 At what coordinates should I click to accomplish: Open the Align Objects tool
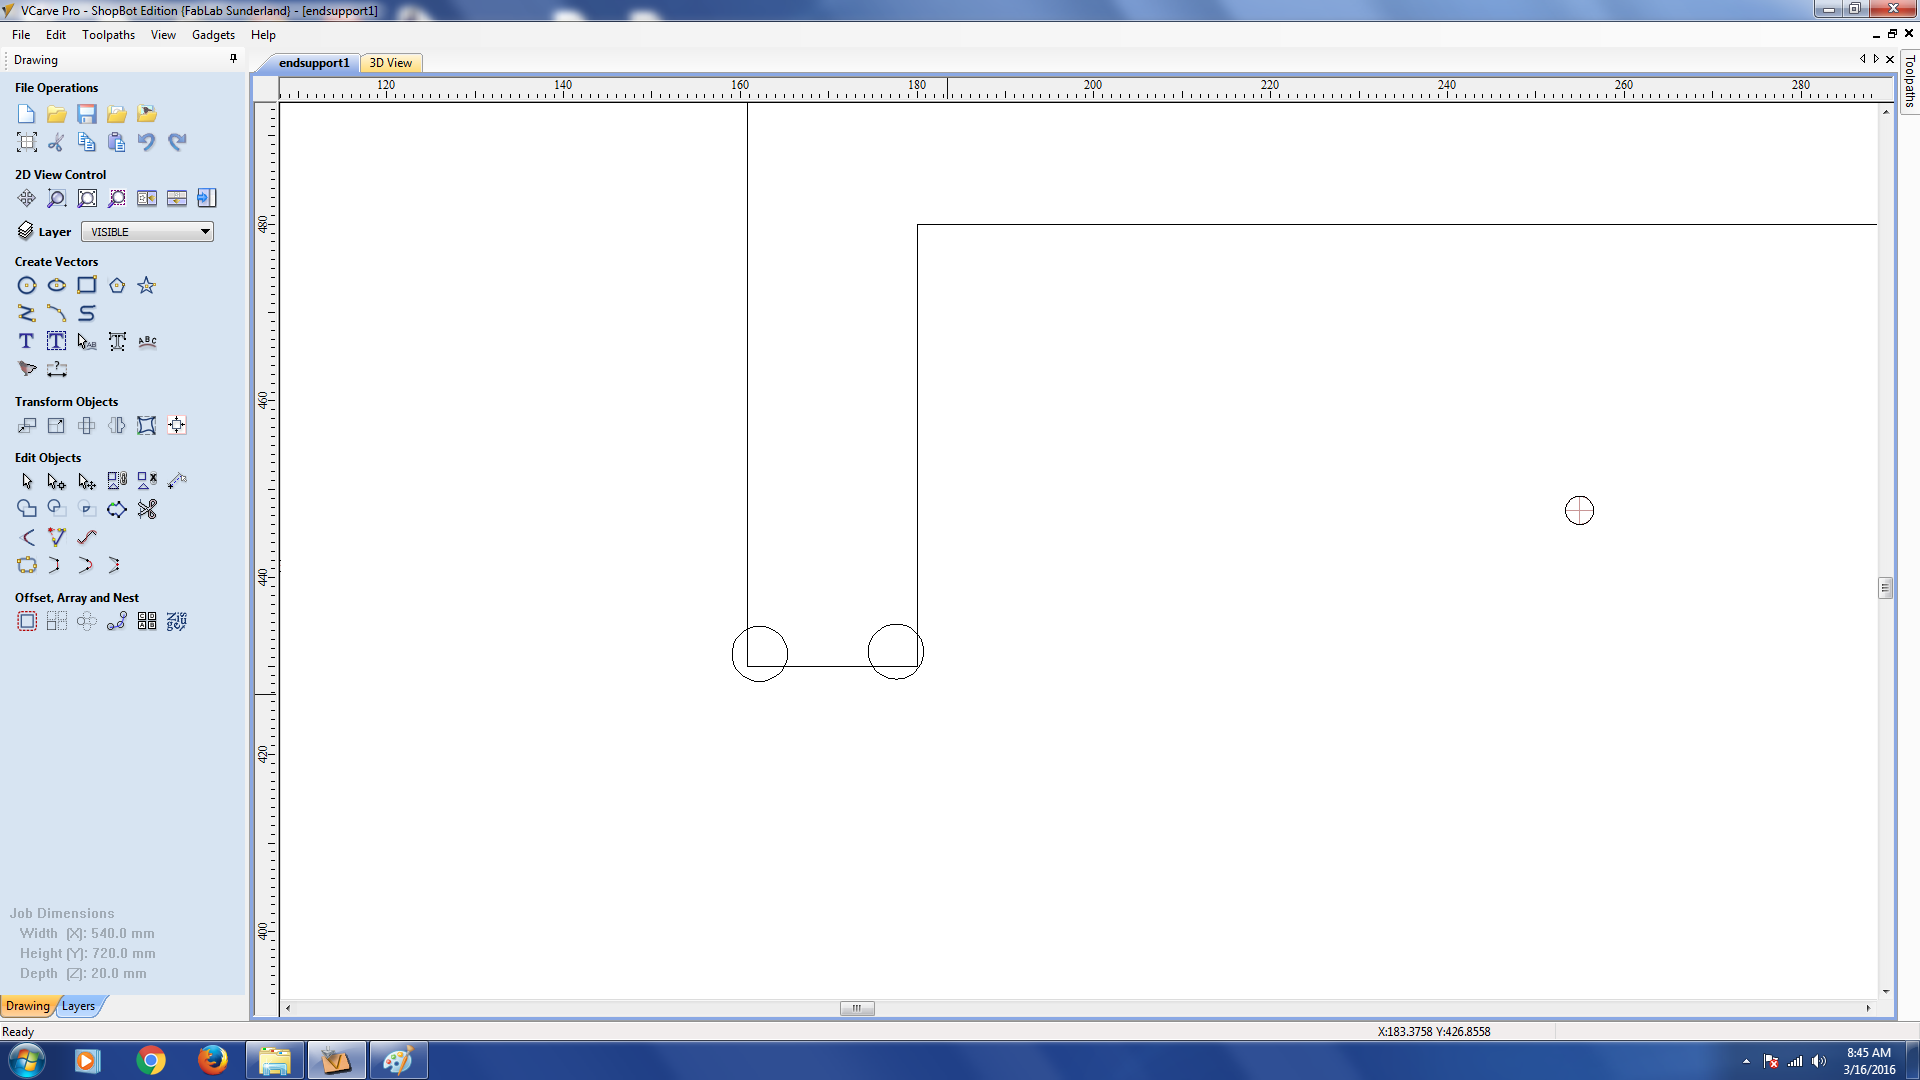coord(177,426)
